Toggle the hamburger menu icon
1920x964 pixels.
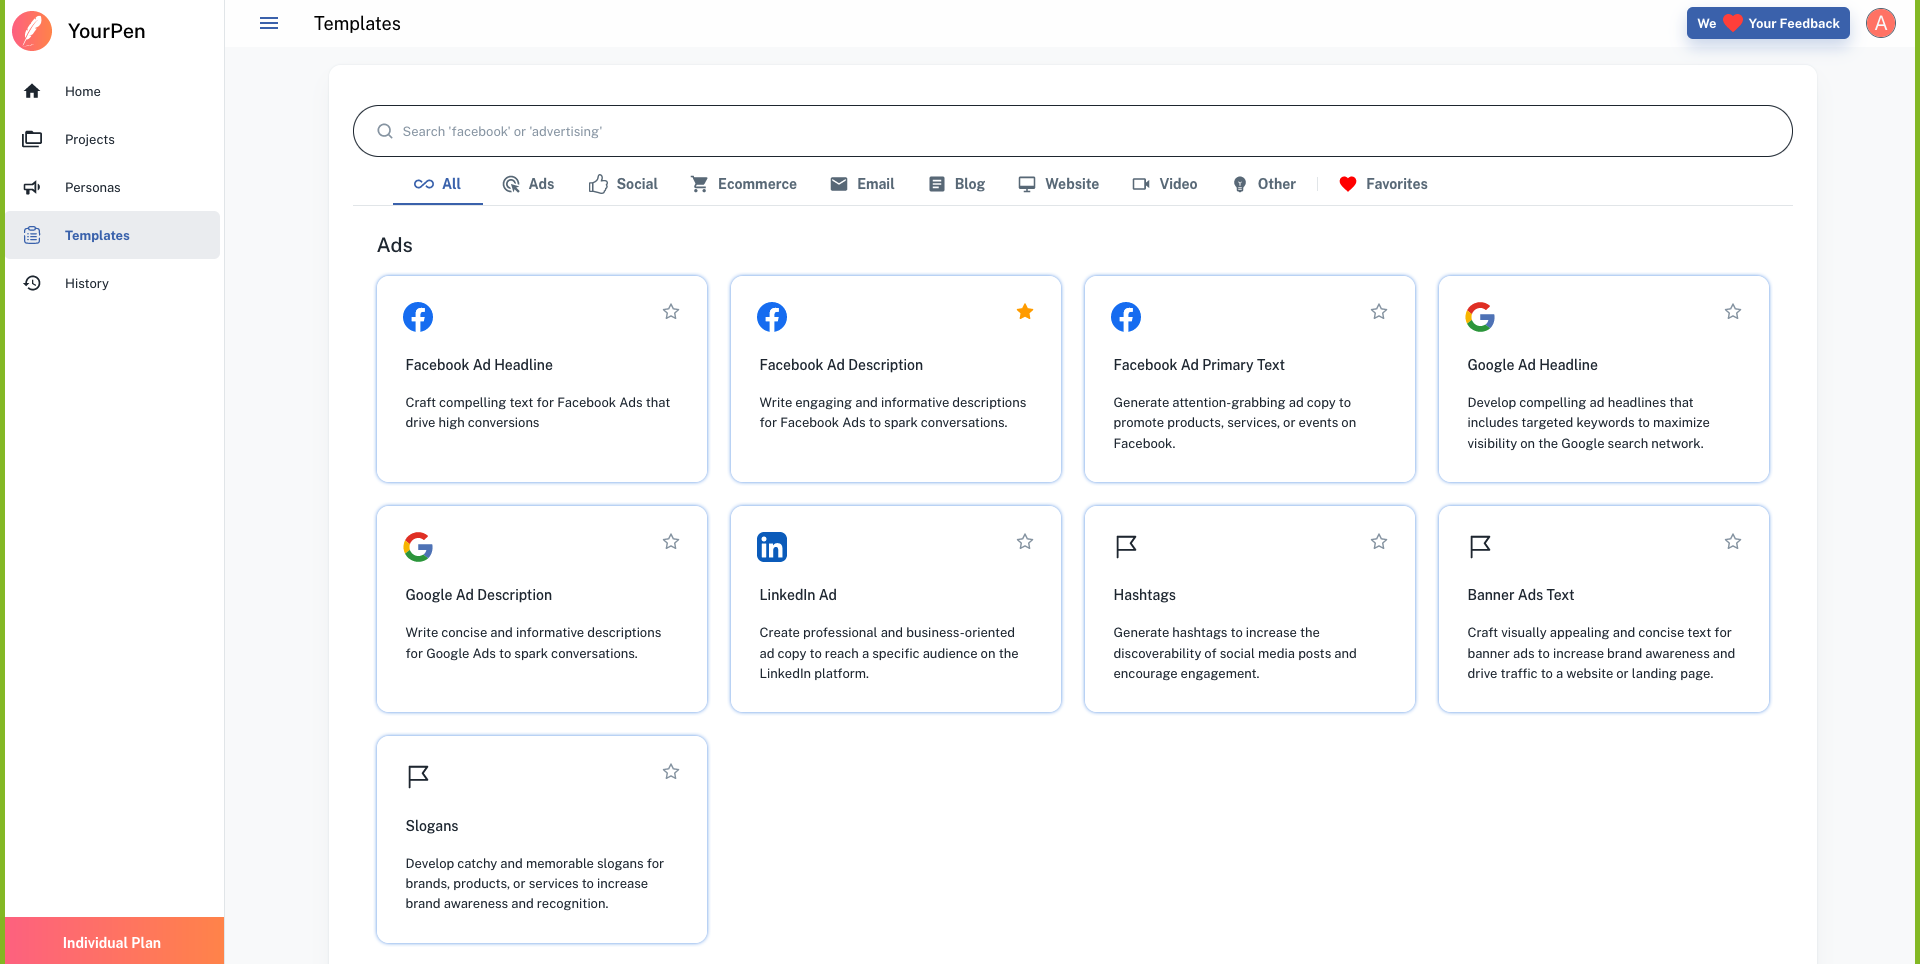click(x=269, y=23)
